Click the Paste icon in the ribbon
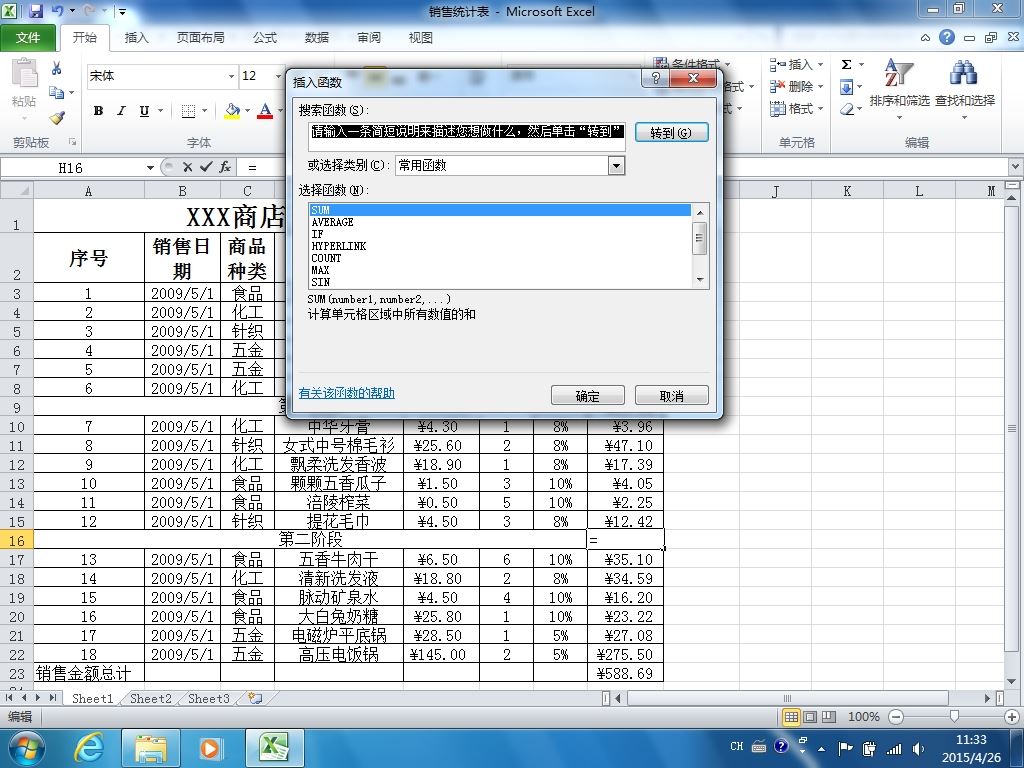 point(24,74)
